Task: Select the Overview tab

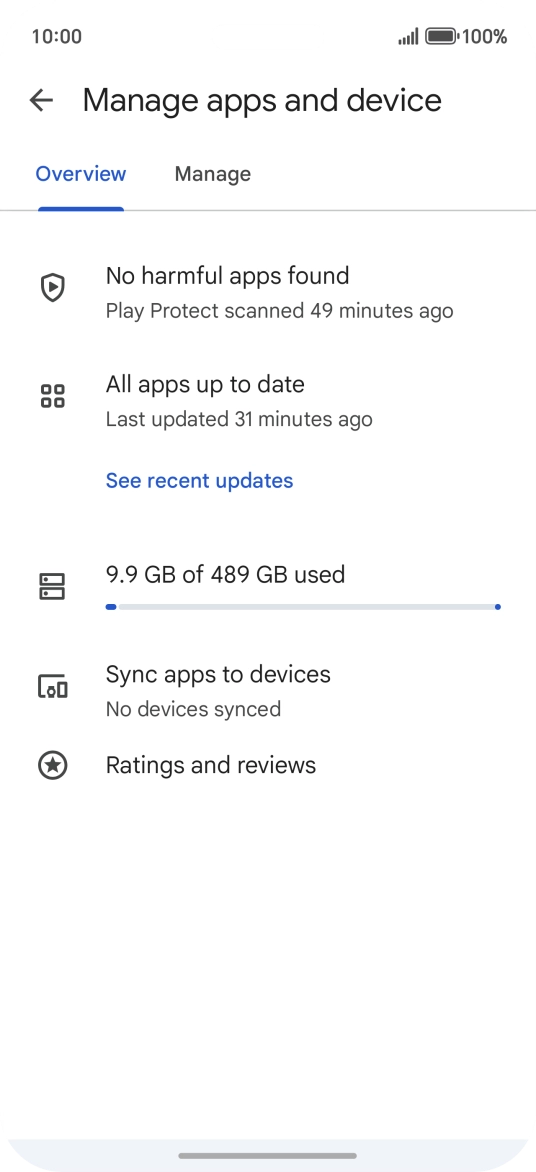Action: click(81, 174)
